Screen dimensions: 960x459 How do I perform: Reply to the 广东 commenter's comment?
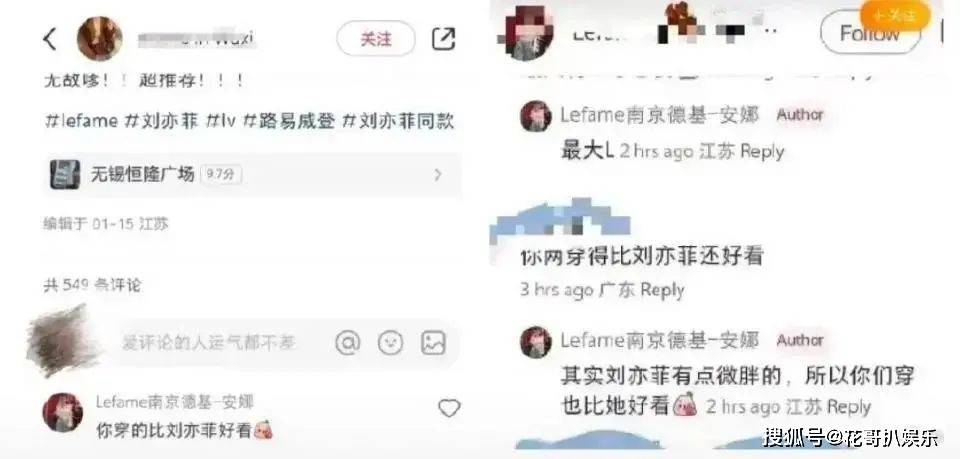tap(662, 290)
